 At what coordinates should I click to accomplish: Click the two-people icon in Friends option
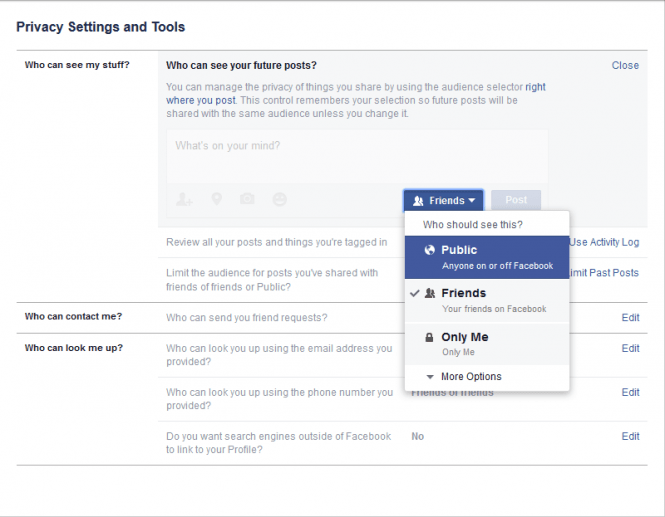point(429,294)
